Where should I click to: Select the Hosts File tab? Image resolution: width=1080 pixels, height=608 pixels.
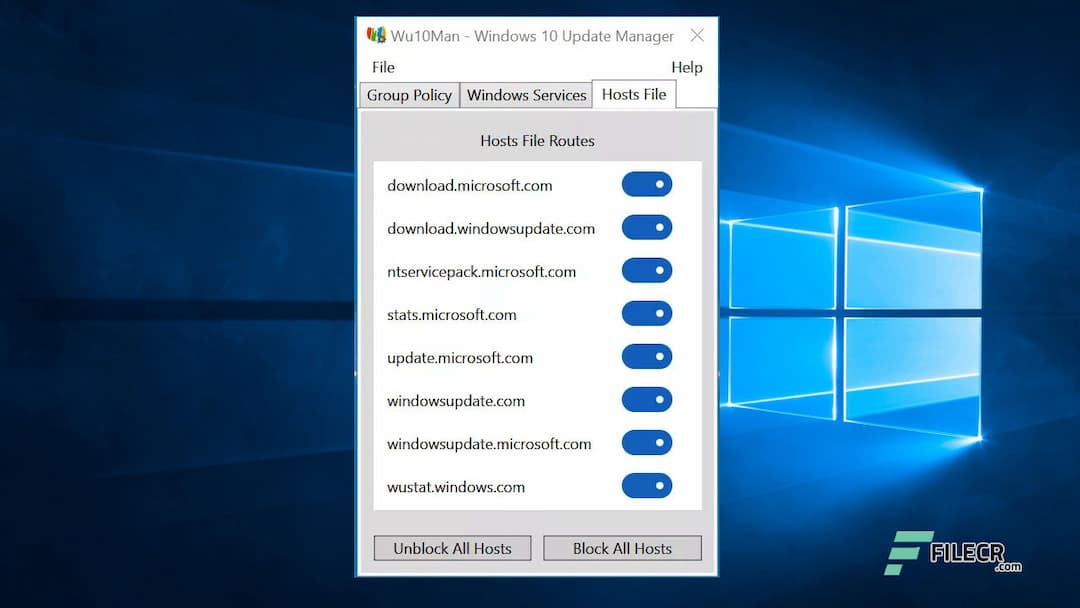[634, 94]
